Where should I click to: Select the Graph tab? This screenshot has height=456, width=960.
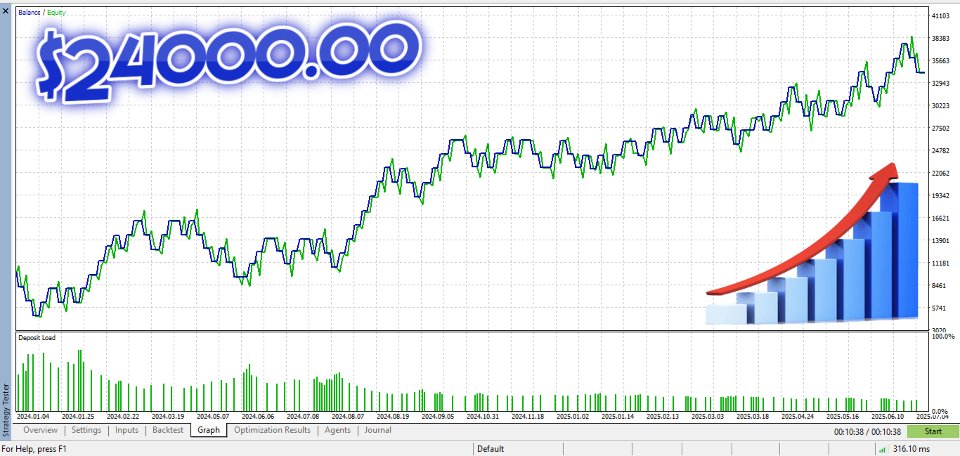pos(209,430)
